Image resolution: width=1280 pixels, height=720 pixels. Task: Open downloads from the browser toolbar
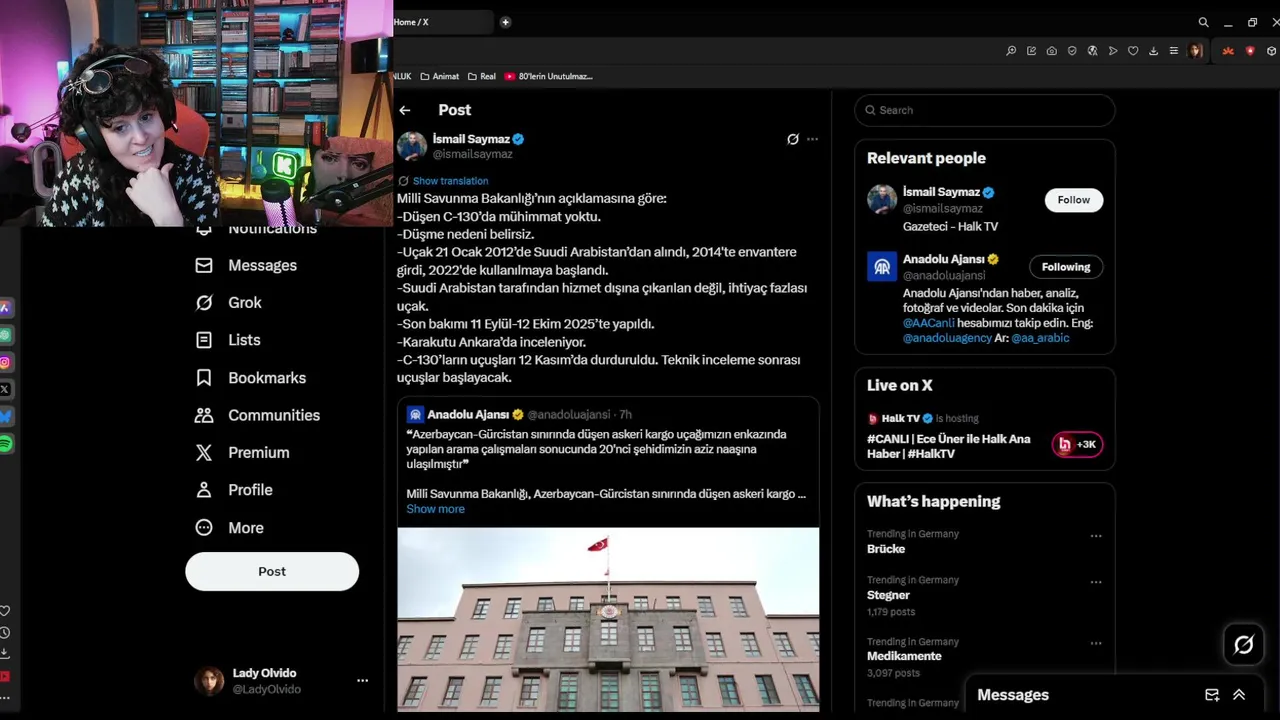click(x=1153, y=51)
